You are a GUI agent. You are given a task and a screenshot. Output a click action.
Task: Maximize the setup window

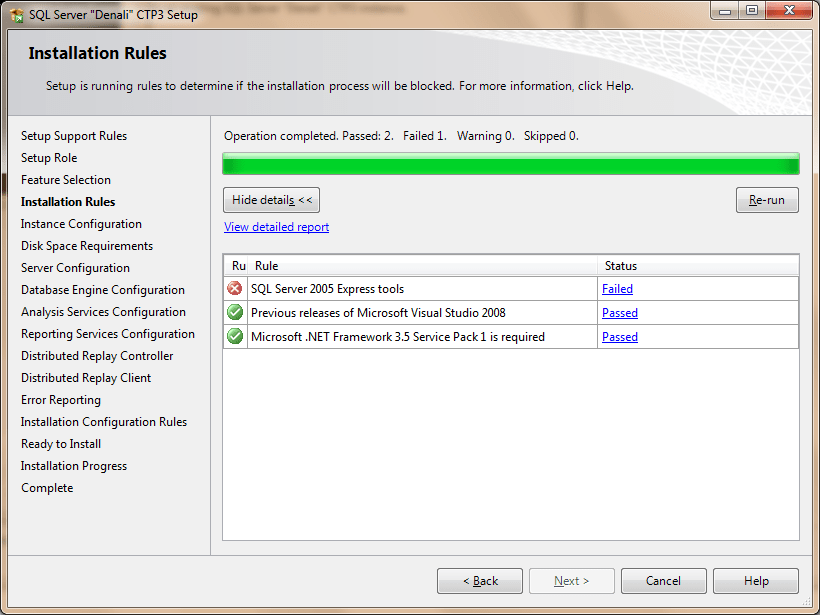(x=751, y=11)
